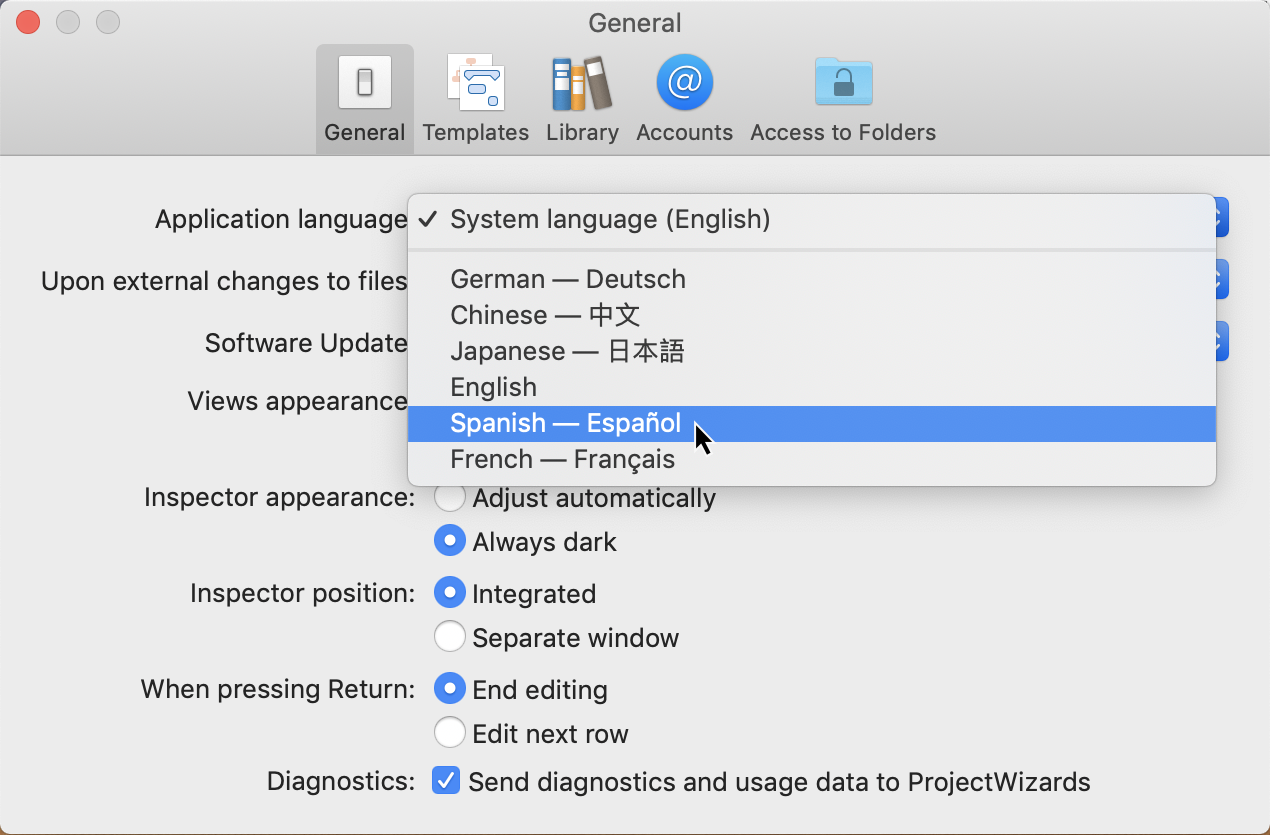Viewport: 1270px width, 835px height.
Task: Pick Japanese — 日本語 in the language menu
Action: 567,351
